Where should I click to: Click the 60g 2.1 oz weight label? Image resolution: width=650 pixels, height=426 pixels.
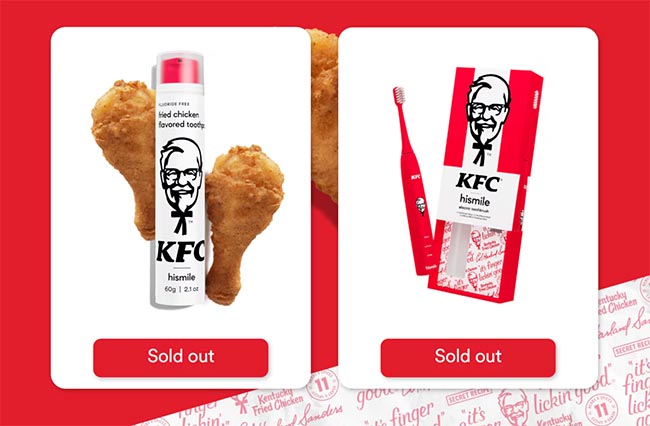tap(181, 289)
